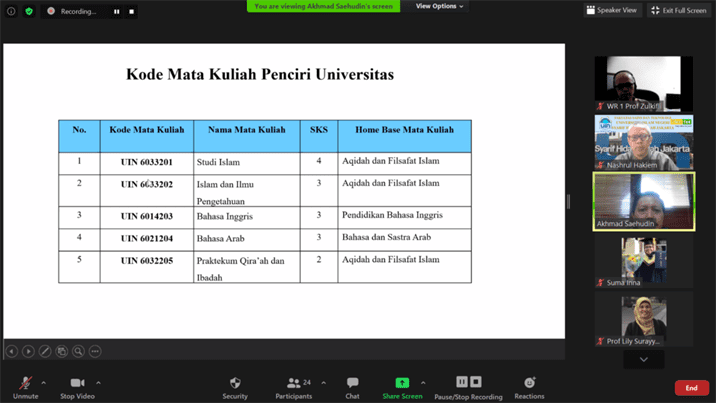Viewport: 716px width, 403px height.
Task: Select Prof Lily Surayya's video thumbnail
Action: [643, 320]
